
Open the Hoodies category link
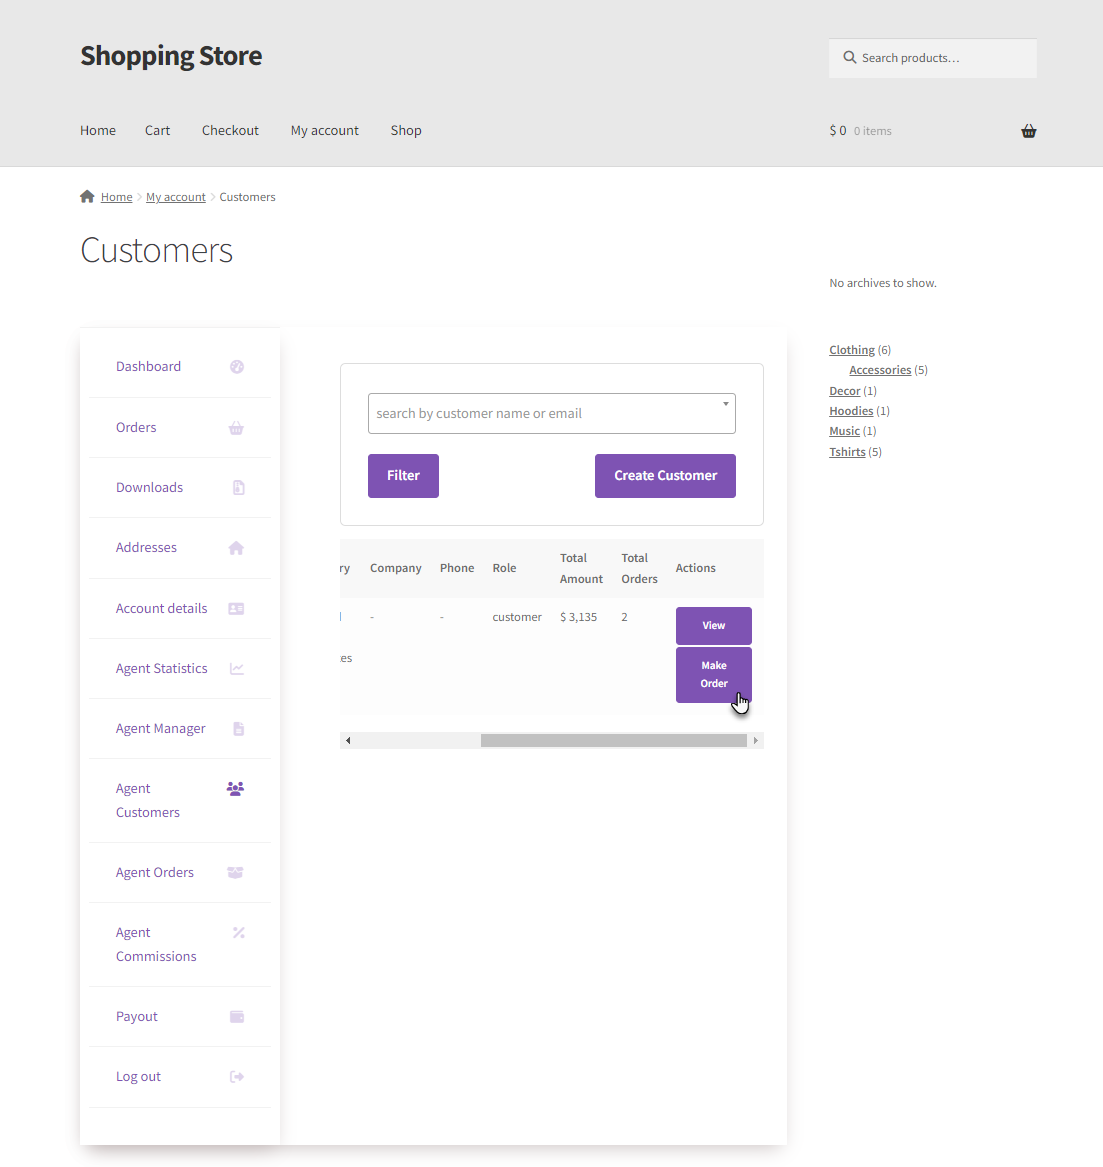pos(851,411)
